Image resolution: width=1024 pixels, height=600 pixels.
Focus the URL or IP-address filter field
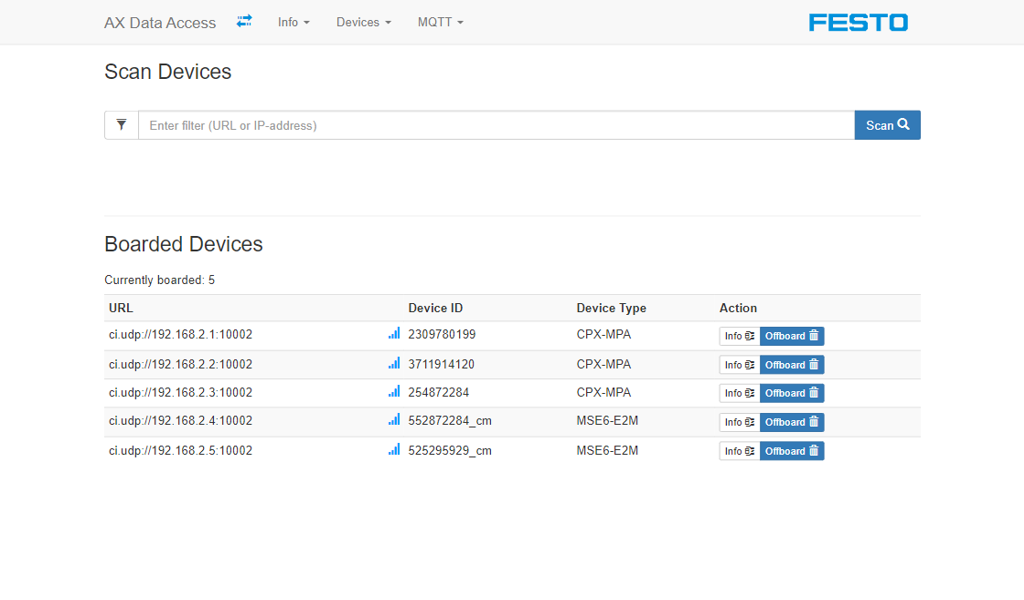click(496, 125)
